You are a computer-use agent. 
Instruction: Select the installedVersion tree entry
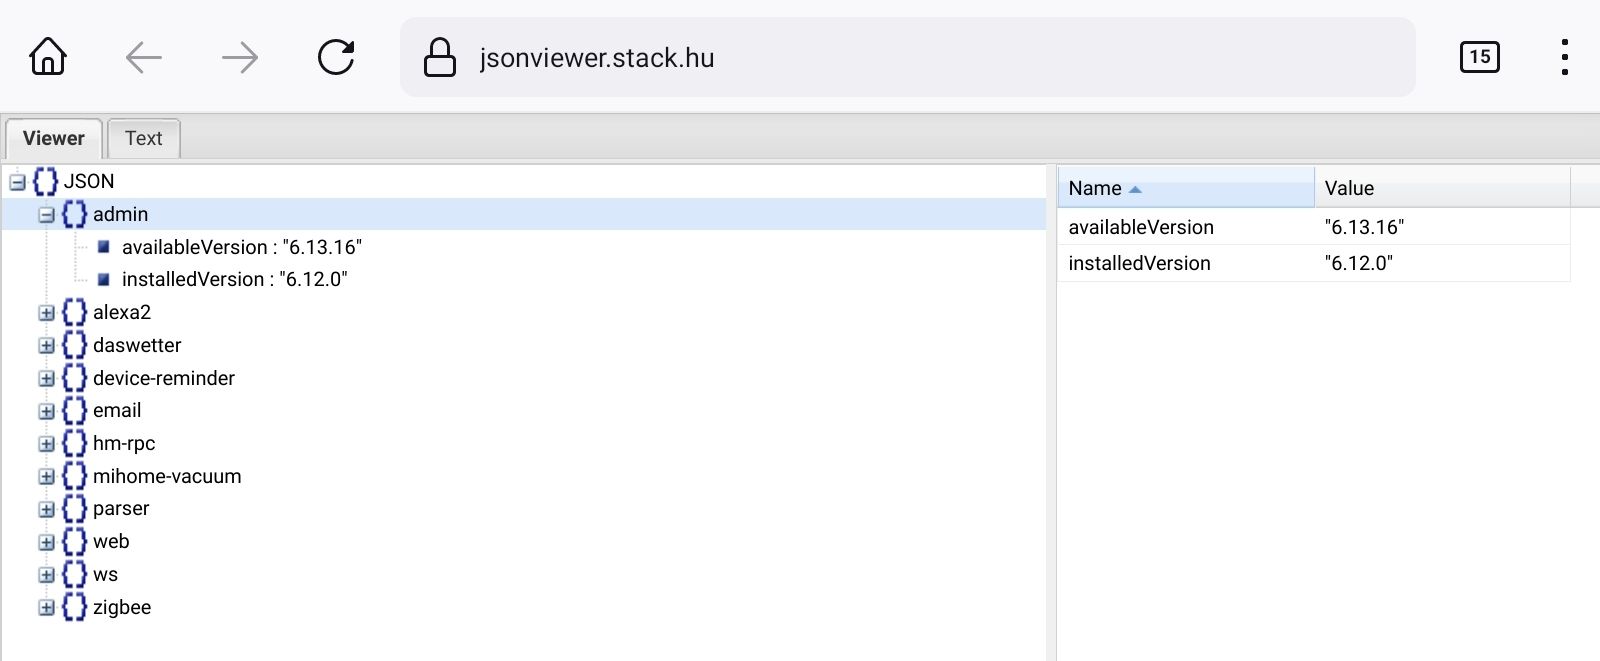click(234, 280)
